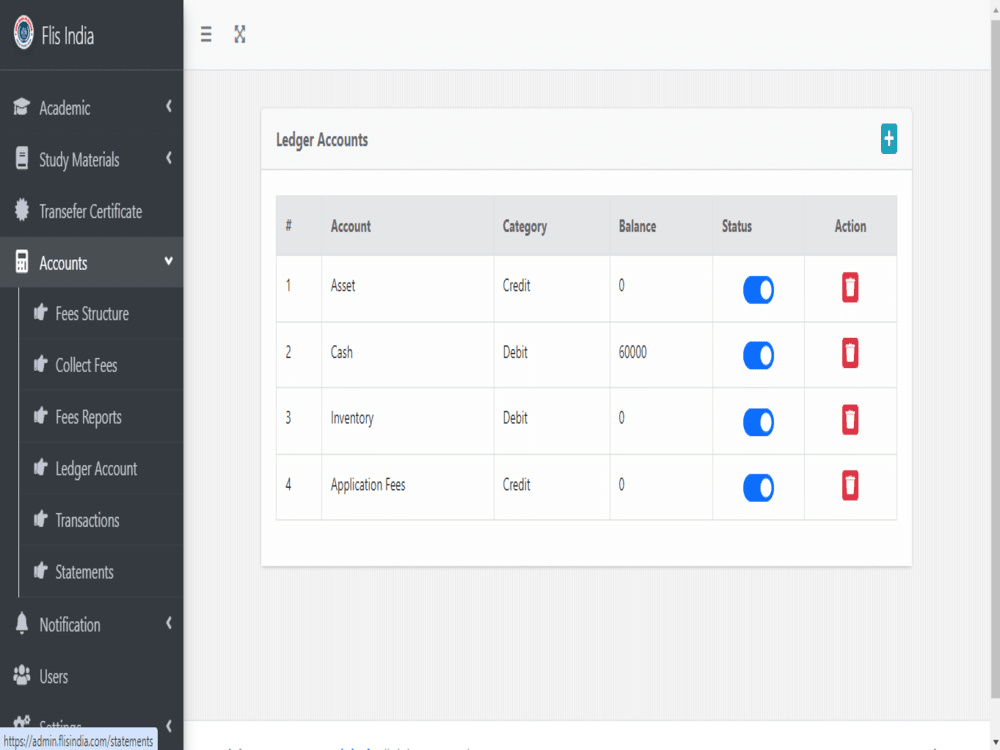
Task: Click the Debit category in Cash row
Action: 515,352
